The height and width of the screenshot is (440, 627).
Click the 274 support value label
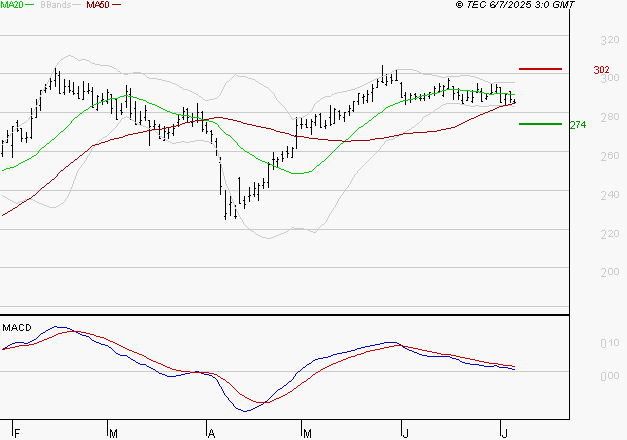(x=577, y=125)
